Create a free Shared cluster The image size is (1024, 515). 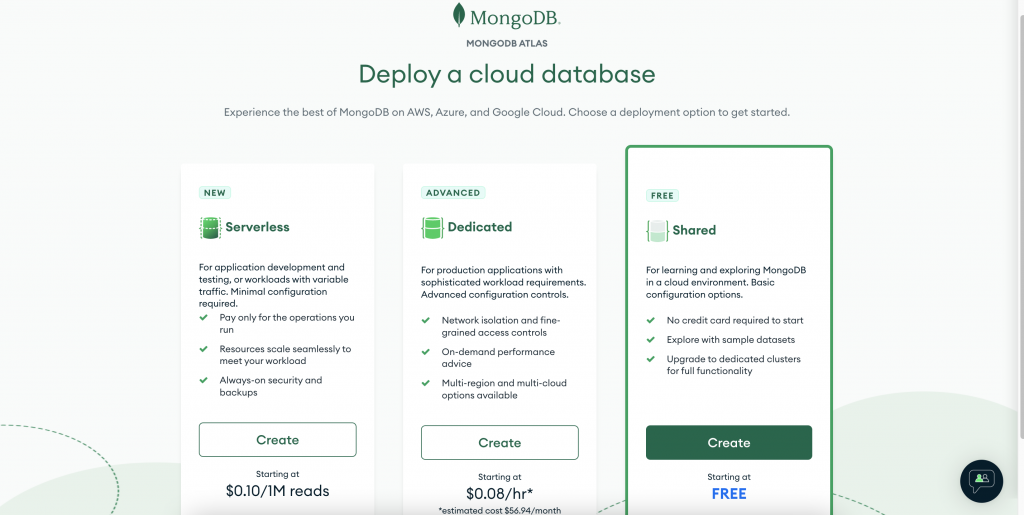click(x=729, y=443)
